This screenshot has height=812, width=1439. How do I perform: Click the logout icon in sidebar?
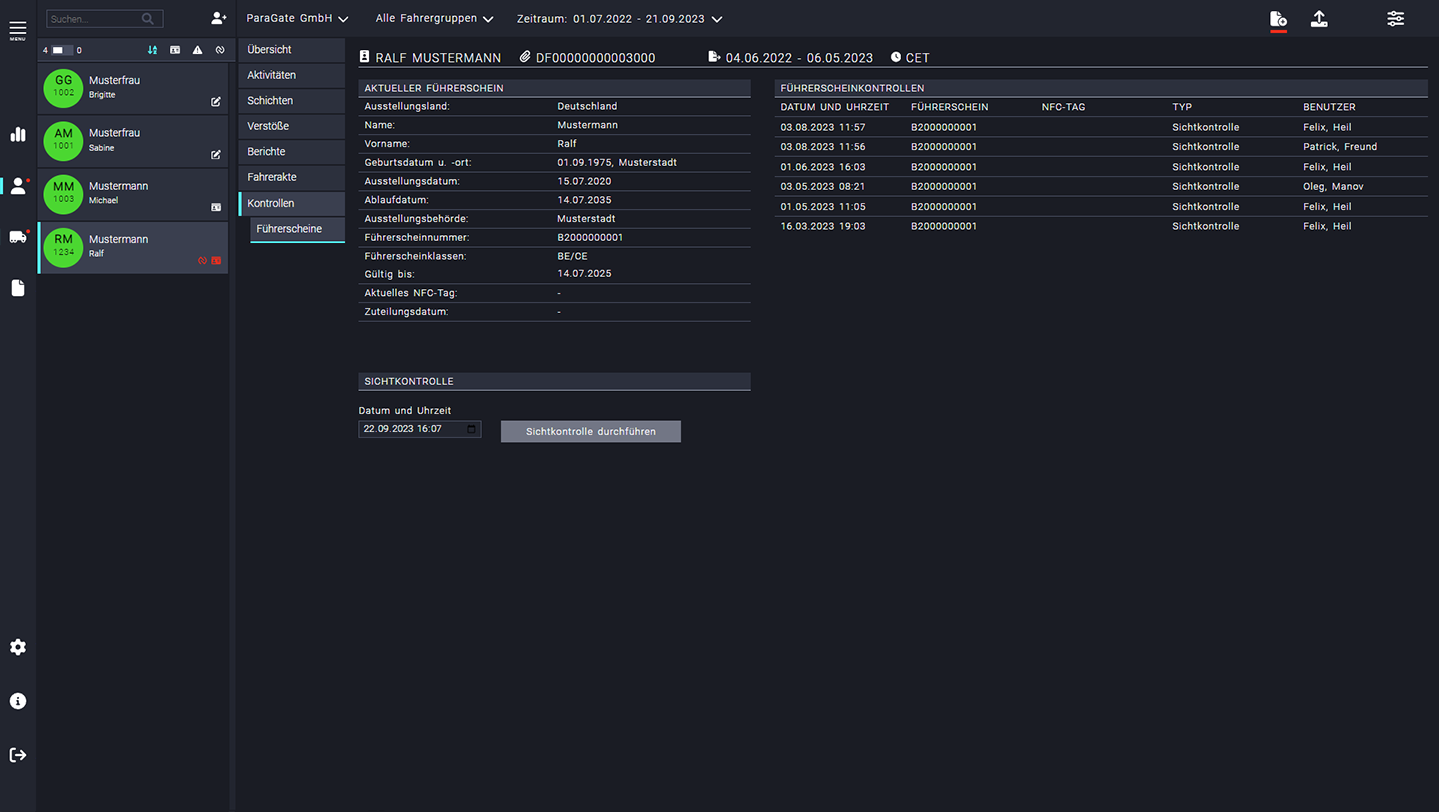pyautogui.click(x=18, y=755)
